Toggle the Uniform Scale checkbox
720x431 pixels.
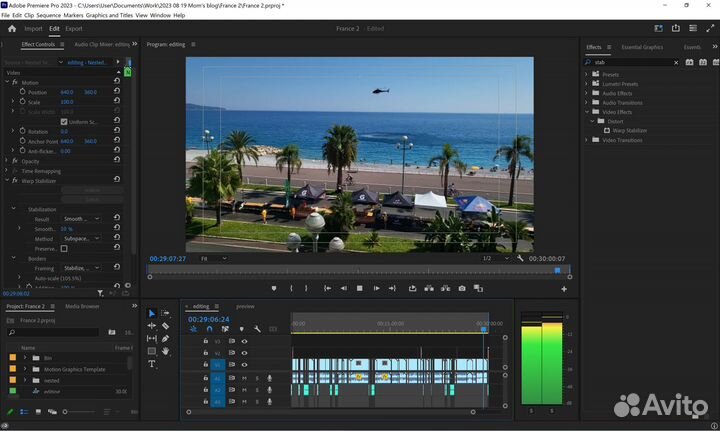(x=64, y=121)
